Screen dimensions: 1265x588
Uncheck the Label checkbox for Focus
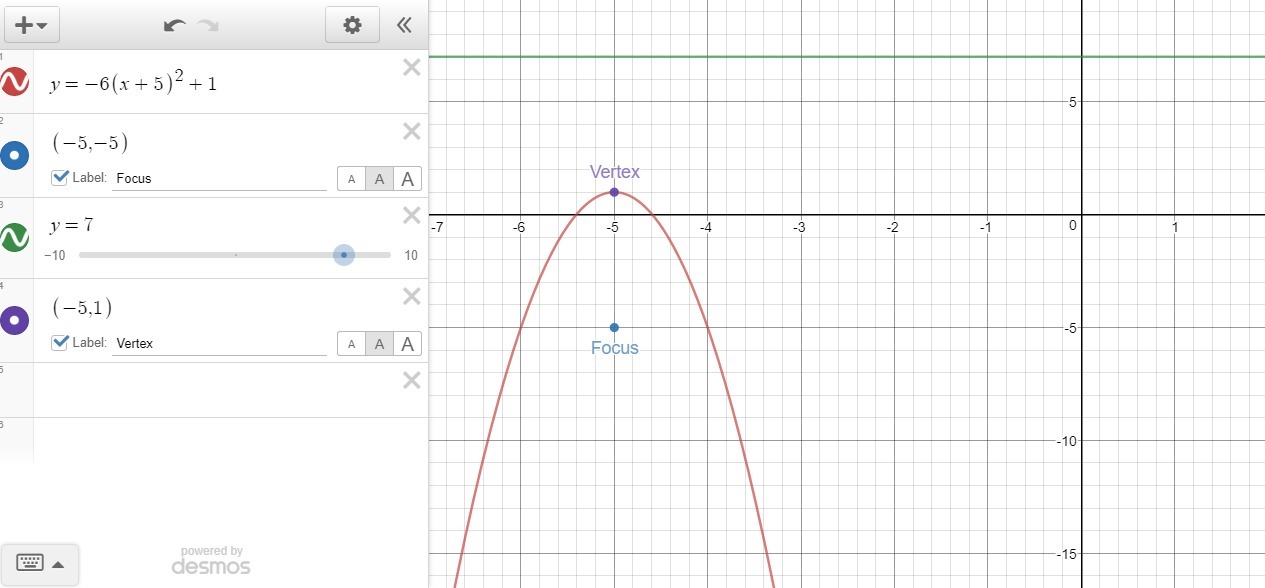(60, 178)
